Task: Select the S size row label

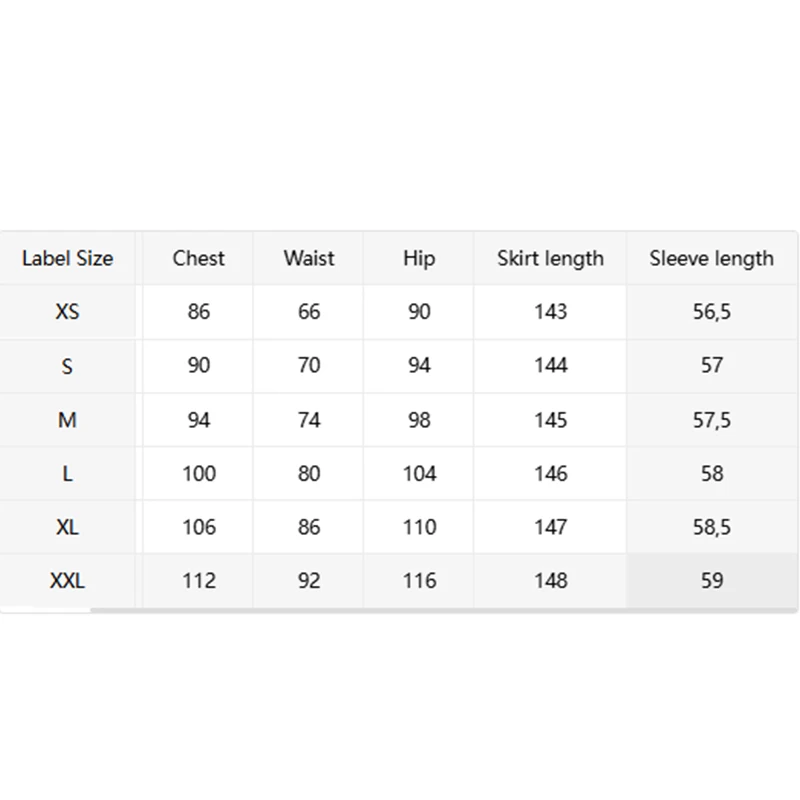Action: coord(67,366)
